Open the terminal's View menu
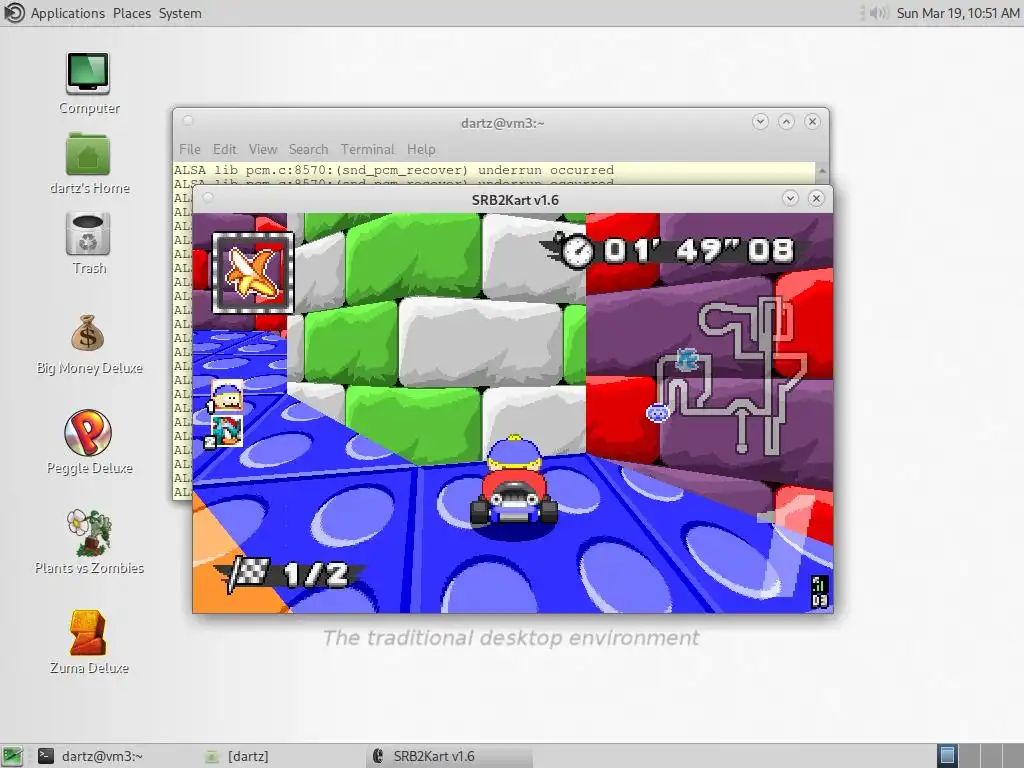 click(263, 150)
